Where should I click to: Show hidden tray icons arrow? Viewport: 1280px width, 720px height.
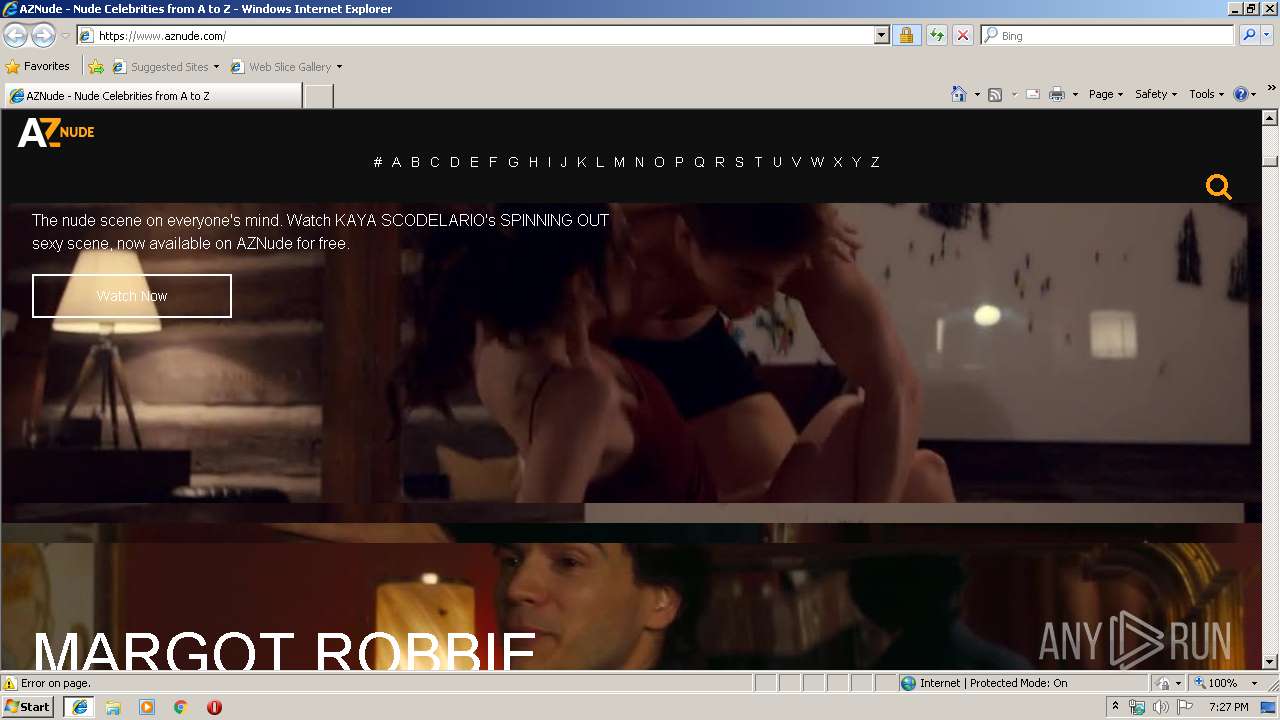point(1115,707)
